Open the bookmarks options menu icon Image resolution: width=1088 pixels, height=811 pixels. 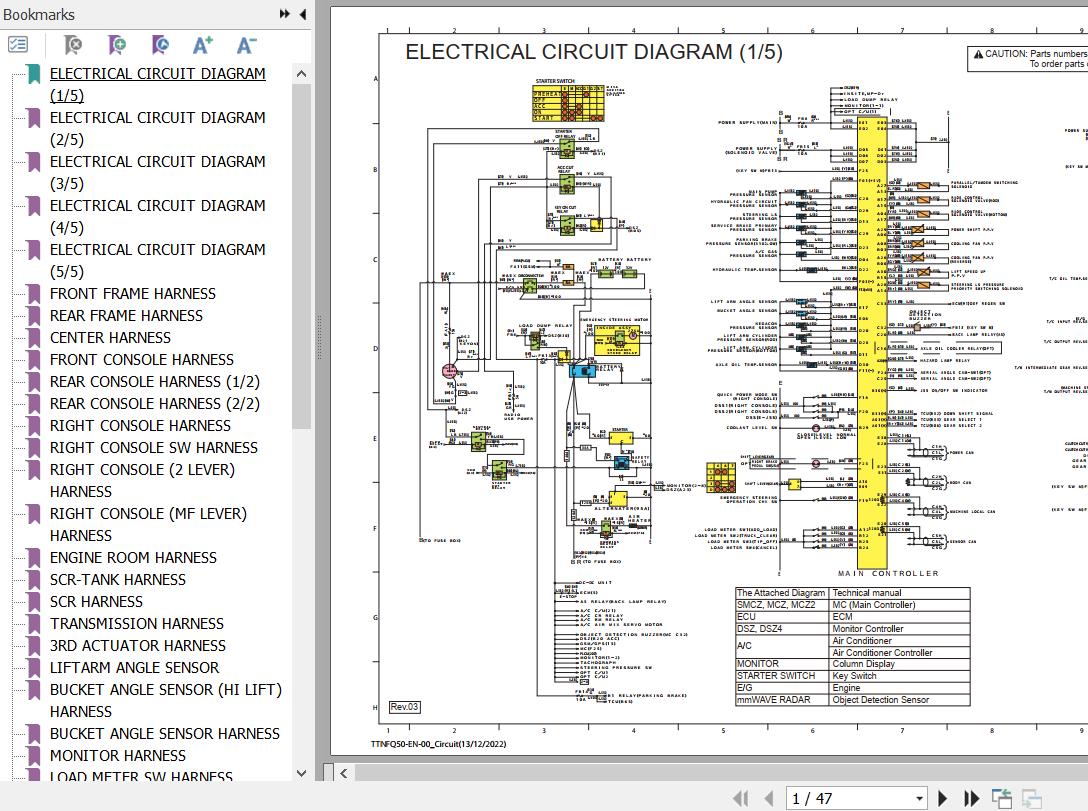click(17, 45)
